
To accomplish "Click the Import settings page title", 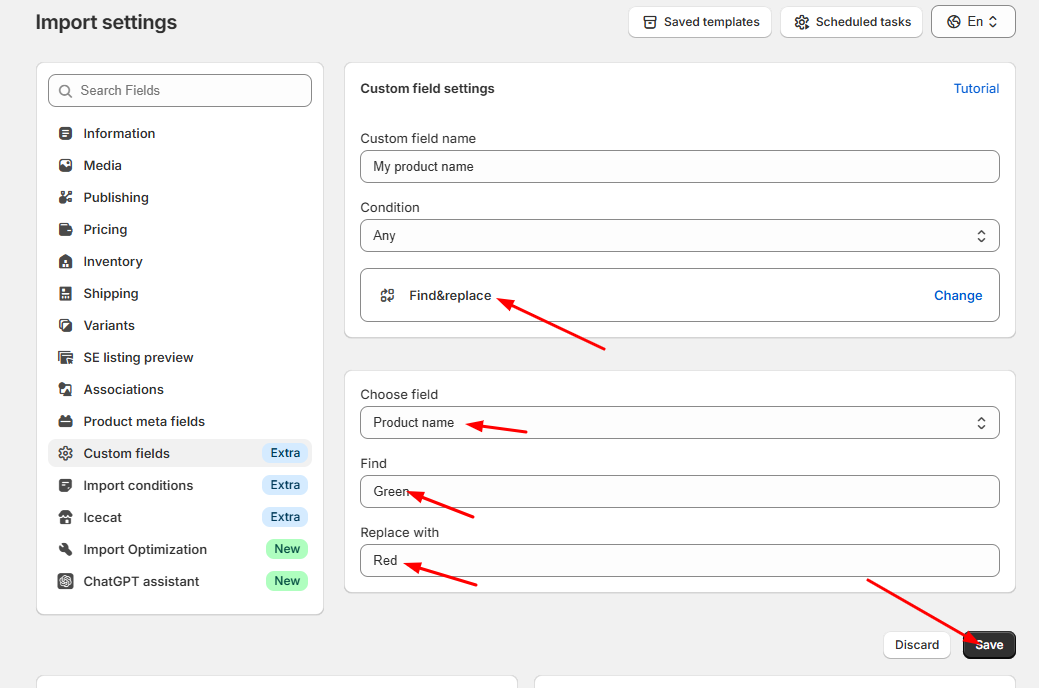I will 106,22.
